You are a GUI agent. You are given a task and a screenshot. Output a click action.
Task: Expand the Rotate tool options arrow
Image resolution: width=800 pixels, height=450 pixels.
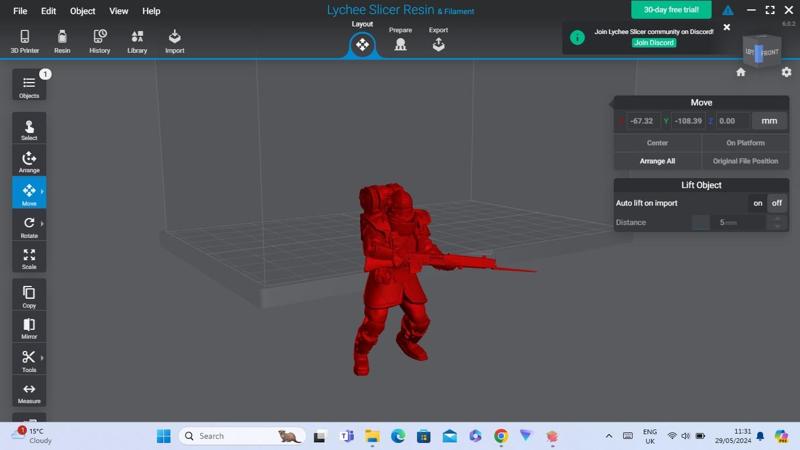tap(42, 224)
